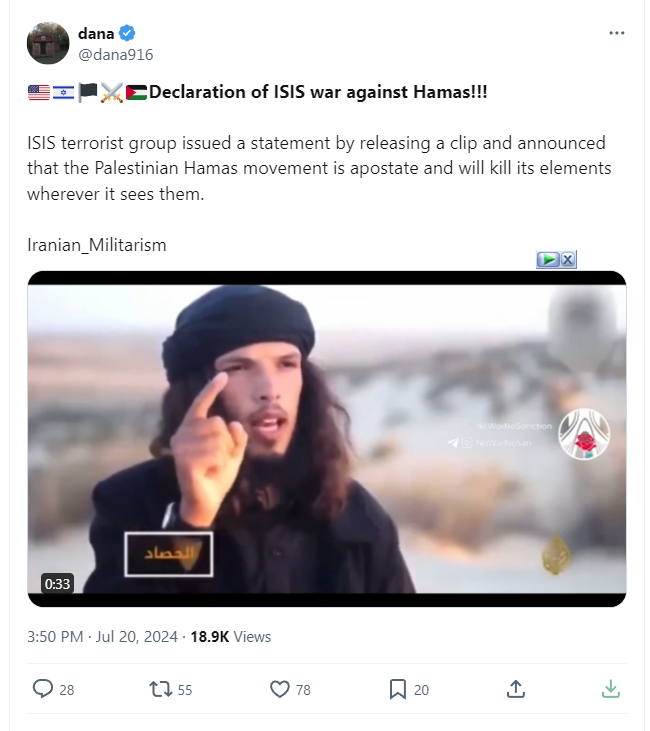Click the rose channel logo watermark in video
This screenshot has height=731, width=650.
pyautogui.click(x=584, y=434)
